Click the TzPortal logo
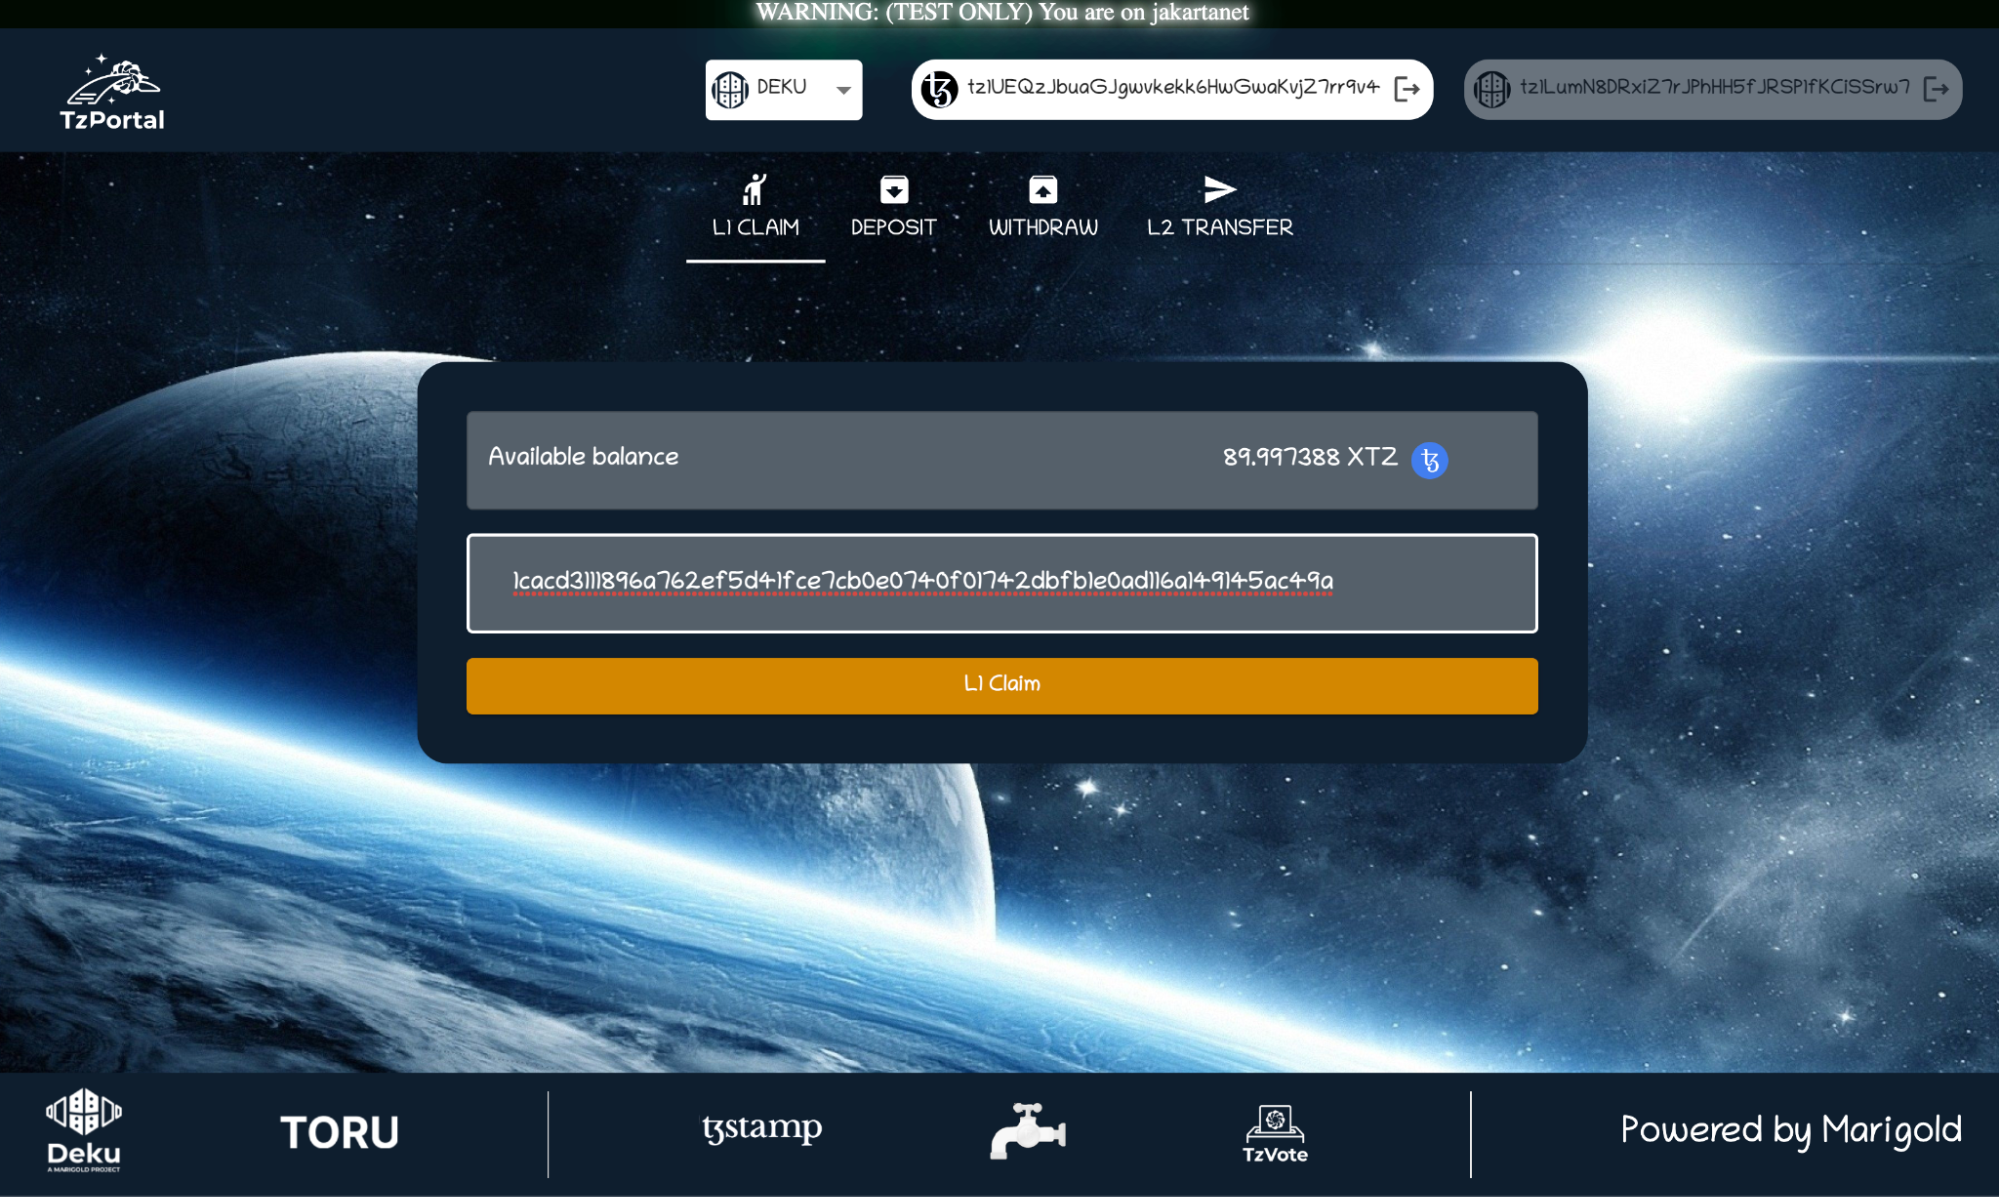This screenshot has height=1197, width=1999. coord(112,92)
